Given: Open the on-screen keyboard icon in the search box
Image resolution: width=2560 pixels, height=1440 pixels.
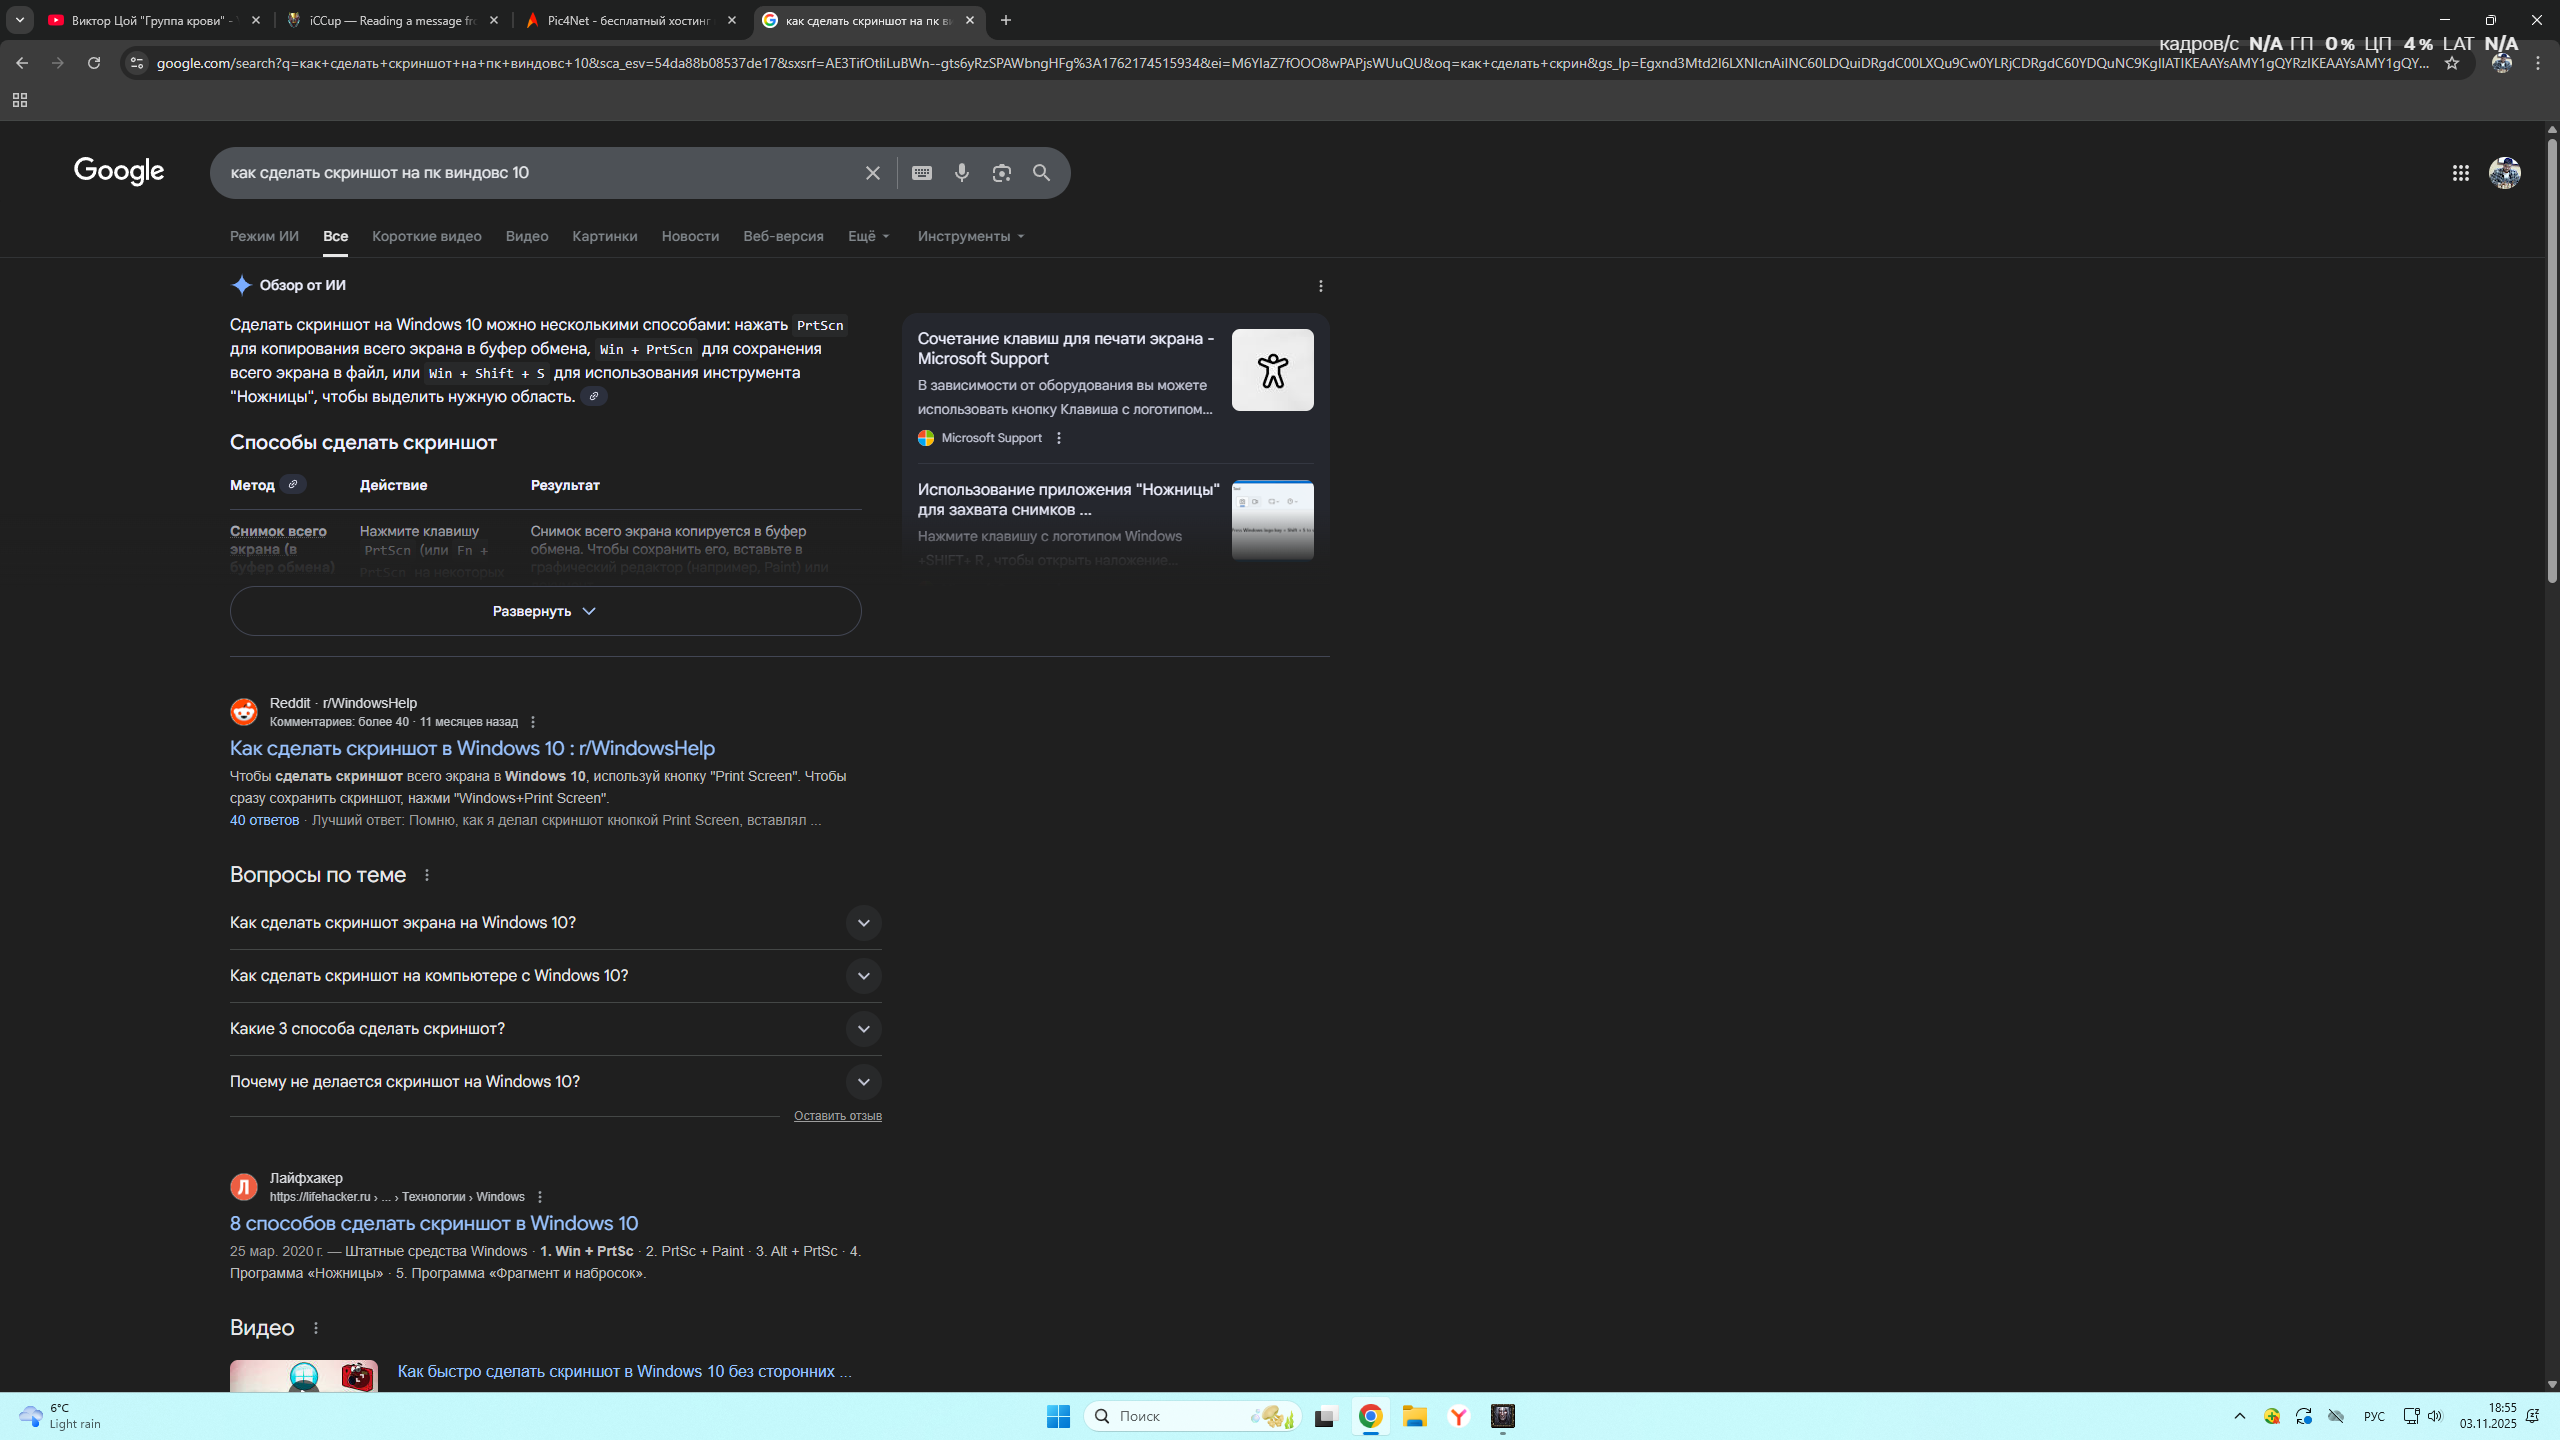Looking at the screenshot, I should 921,173.
